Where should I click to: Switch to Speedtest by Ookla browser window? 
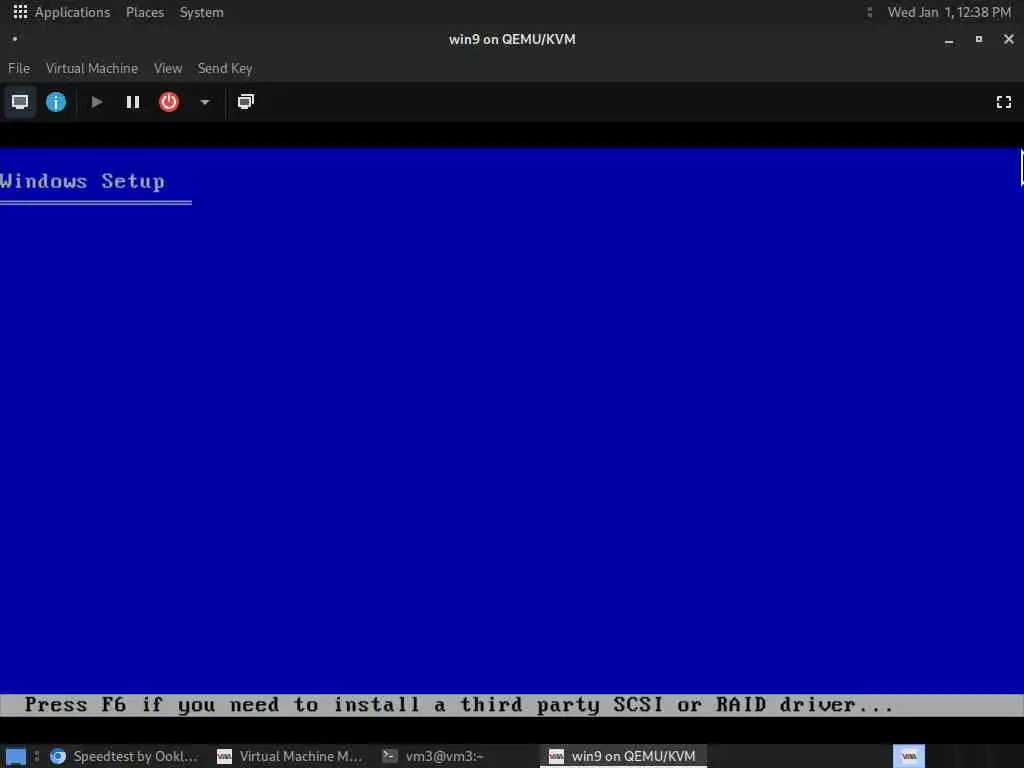(124, 756)
